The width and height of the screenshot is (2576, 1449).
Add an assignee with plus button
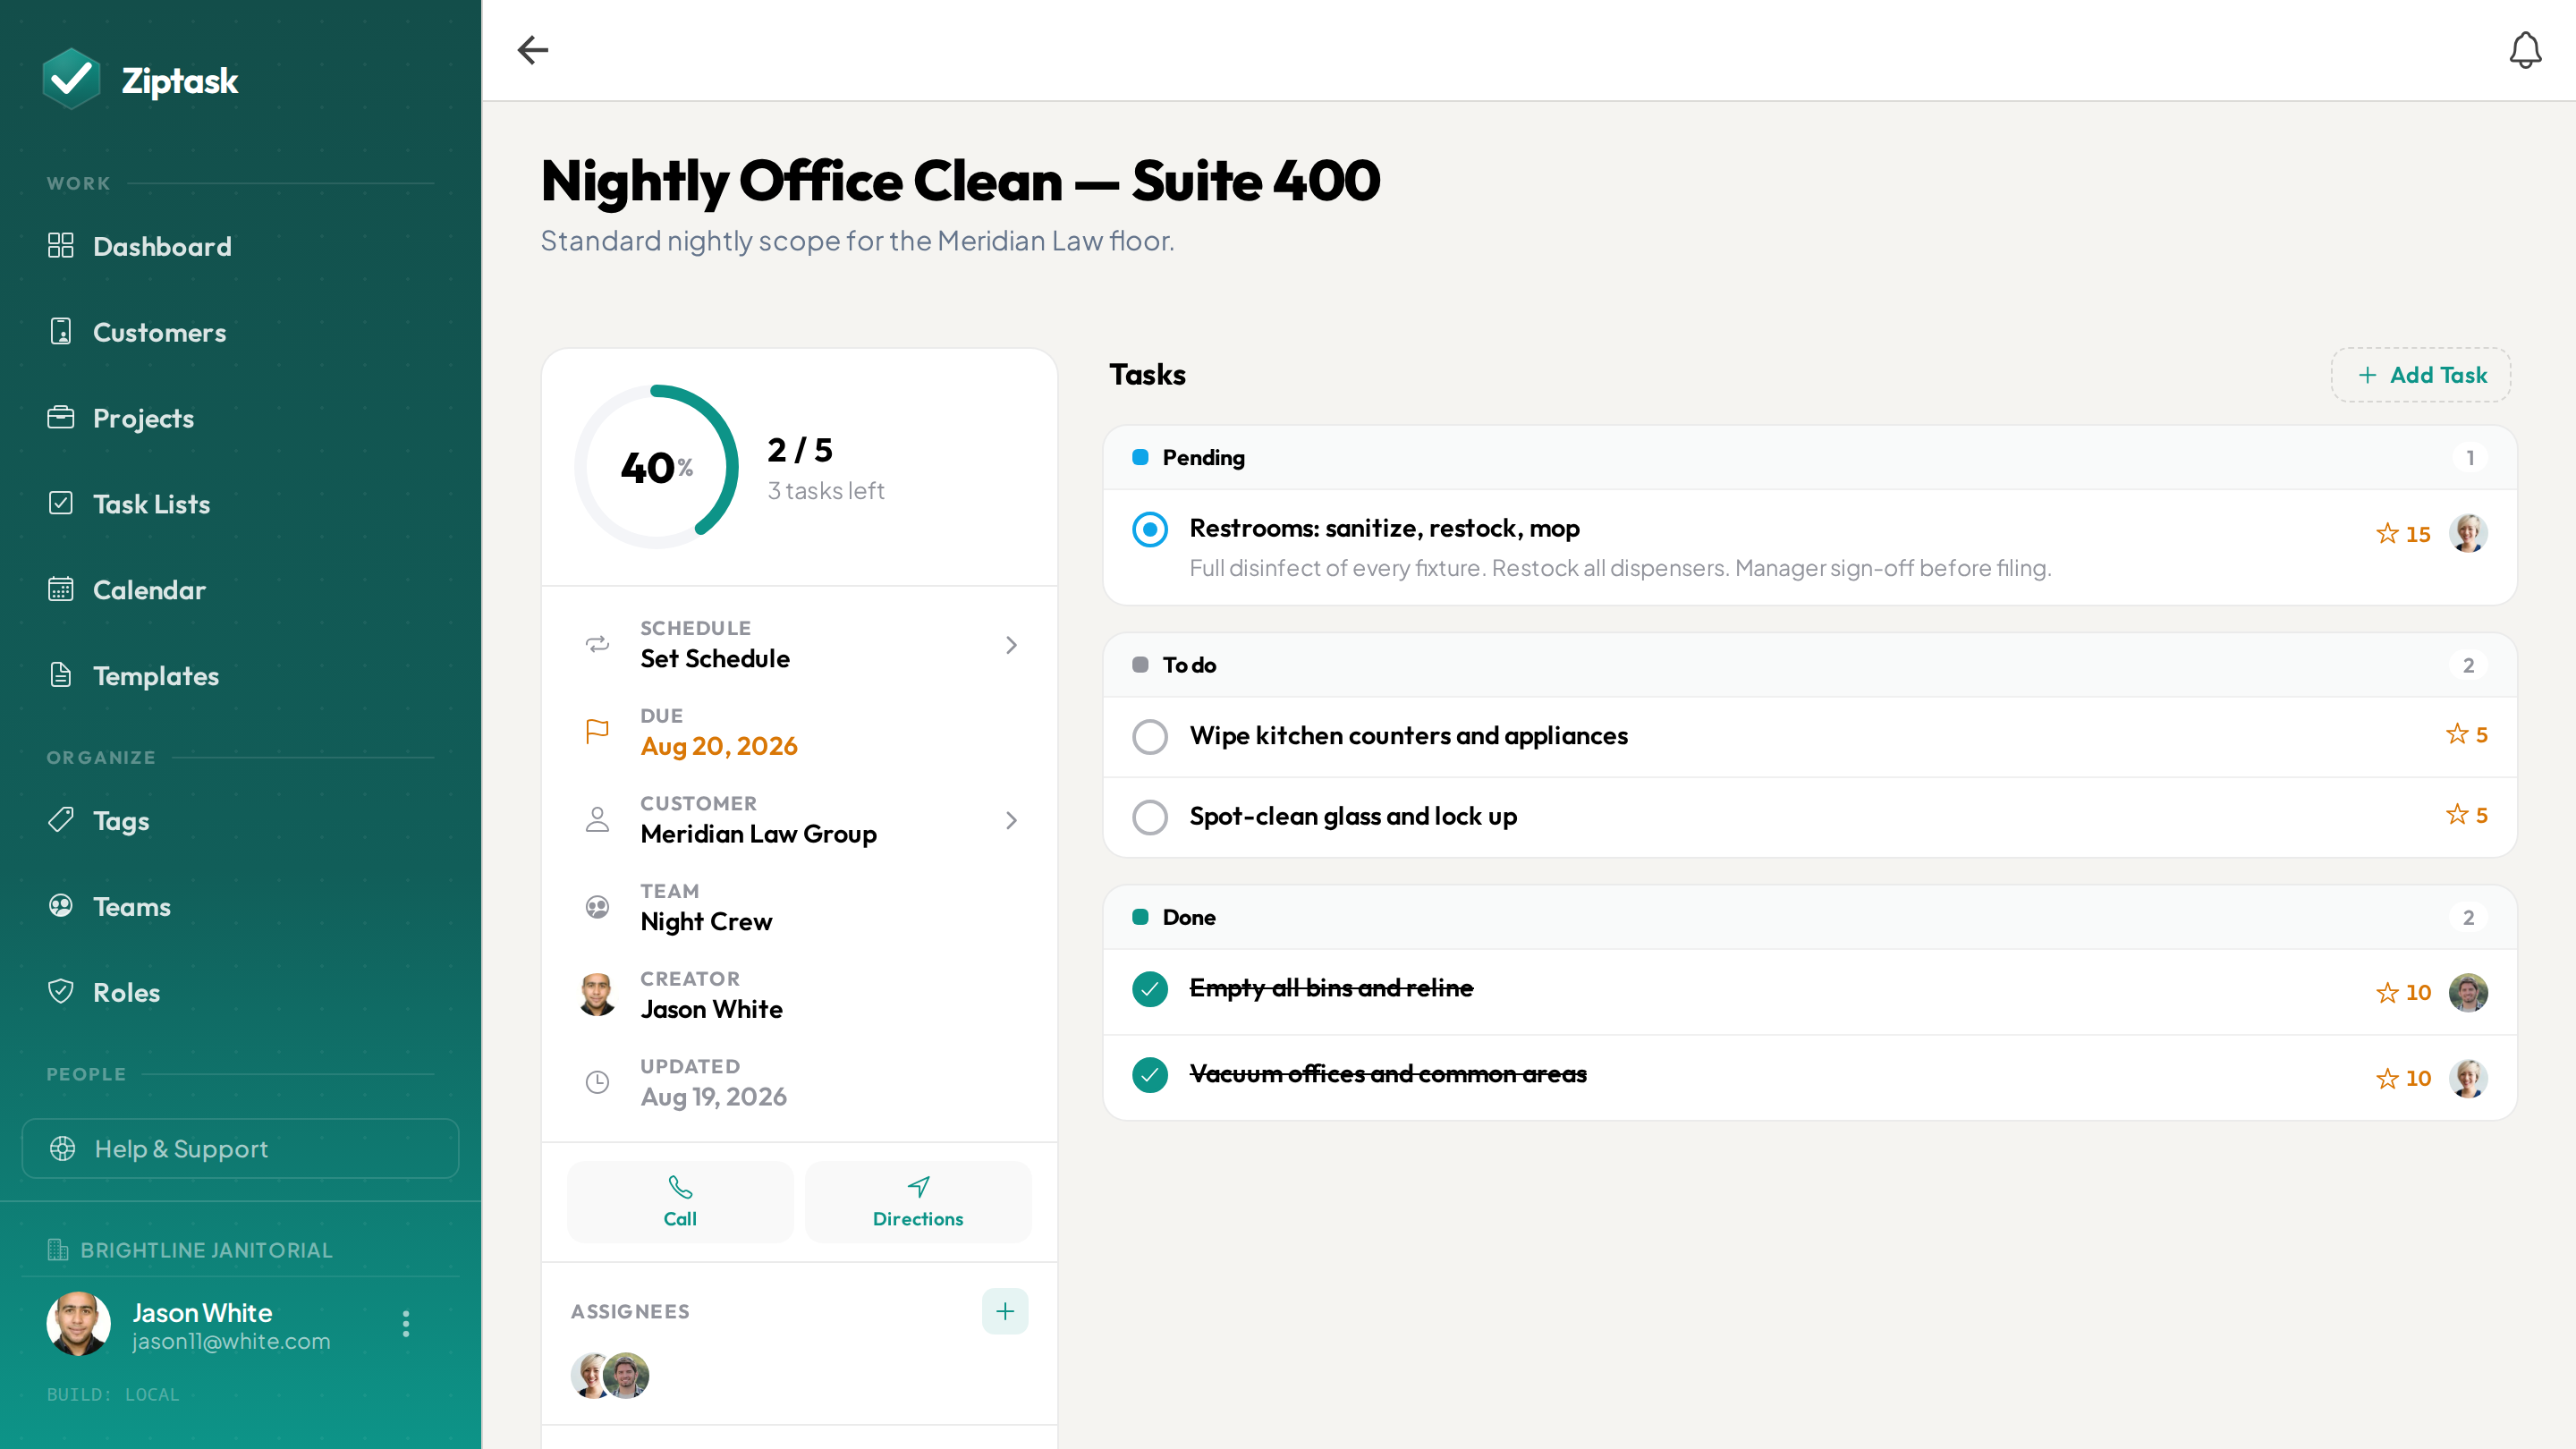pos(1005,1311)
